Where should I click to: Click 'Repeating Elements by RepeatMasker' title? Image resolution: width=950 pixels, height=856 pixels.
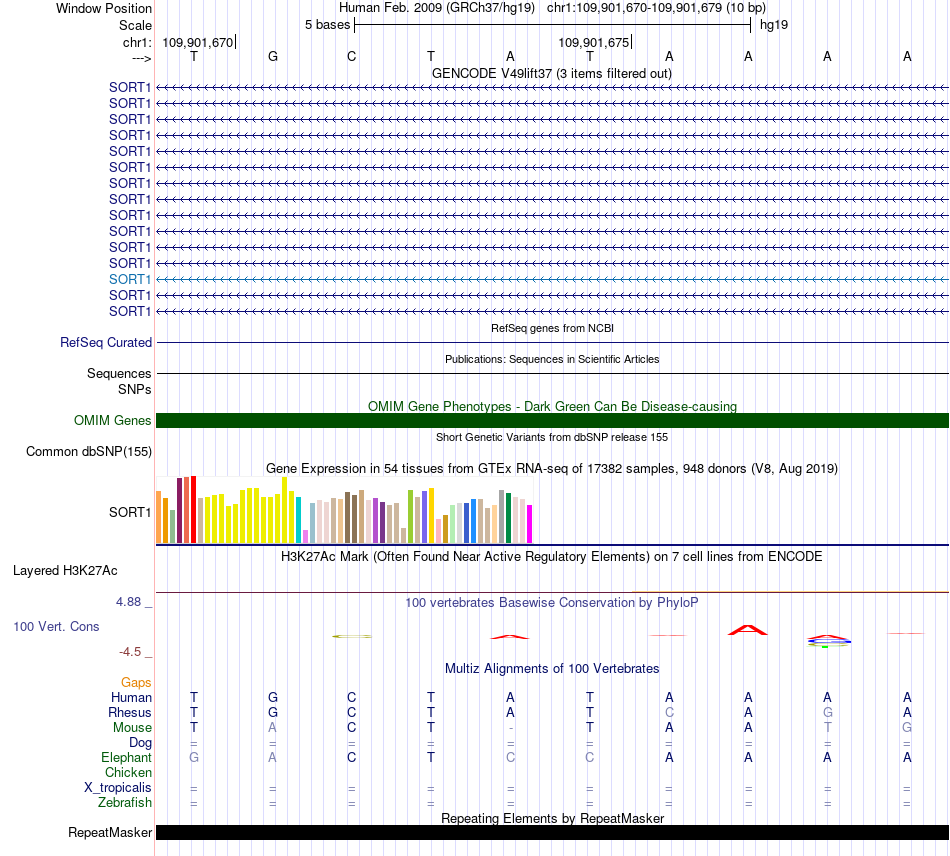pyautogui.click(x=552, y=818)
